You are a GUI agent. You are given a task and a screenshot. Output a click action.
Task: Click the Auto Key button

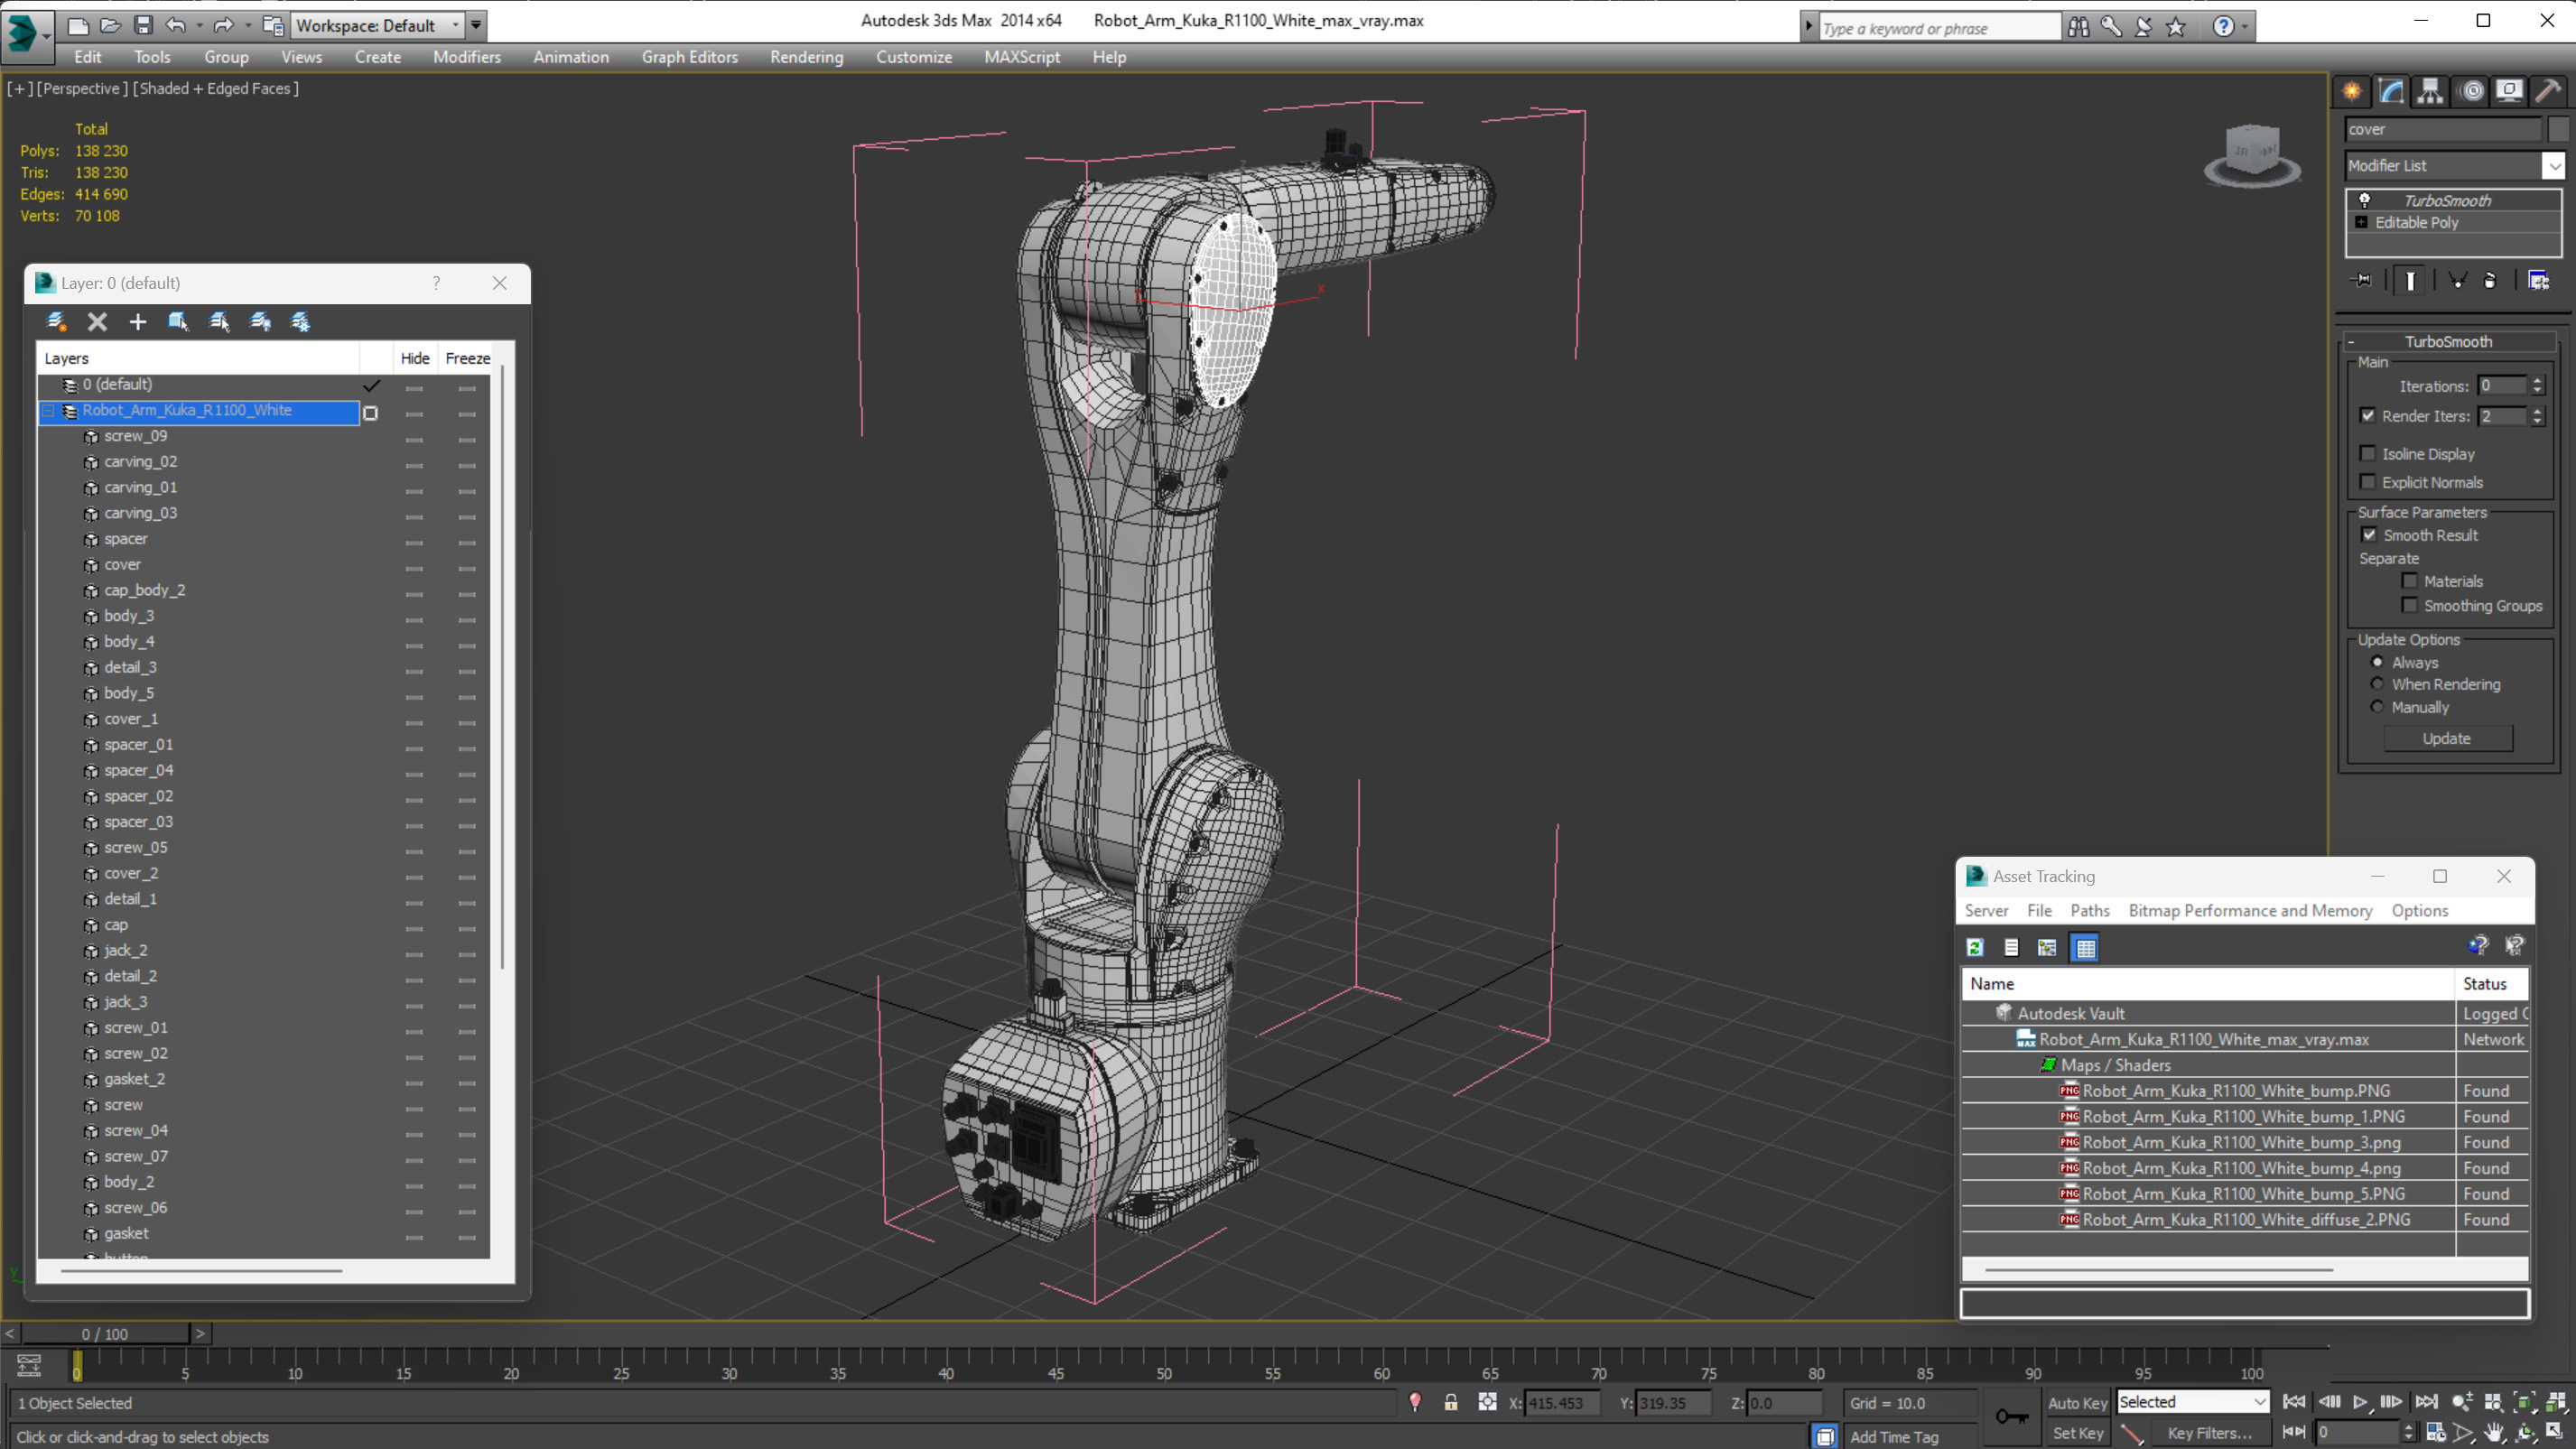pyautogui.click(x=2077, y=1403)
